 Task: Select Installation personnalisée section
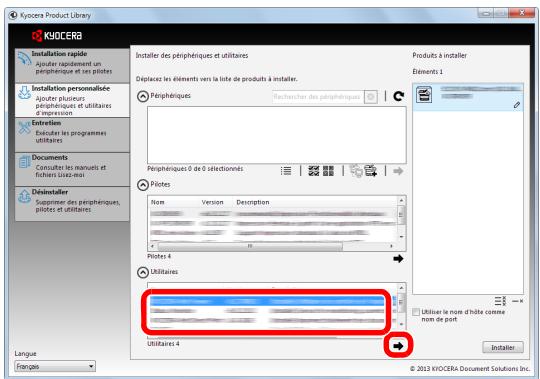(x=72, y=100)
